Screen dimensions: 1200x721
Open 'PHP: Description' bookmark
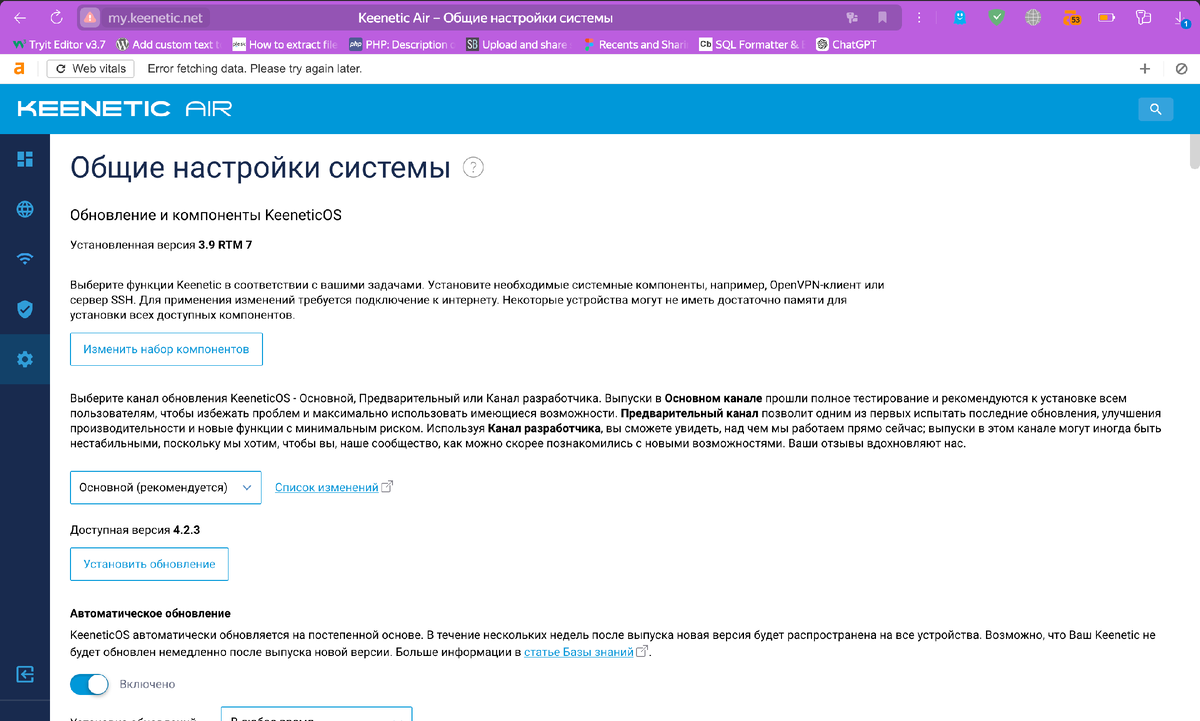401,44
